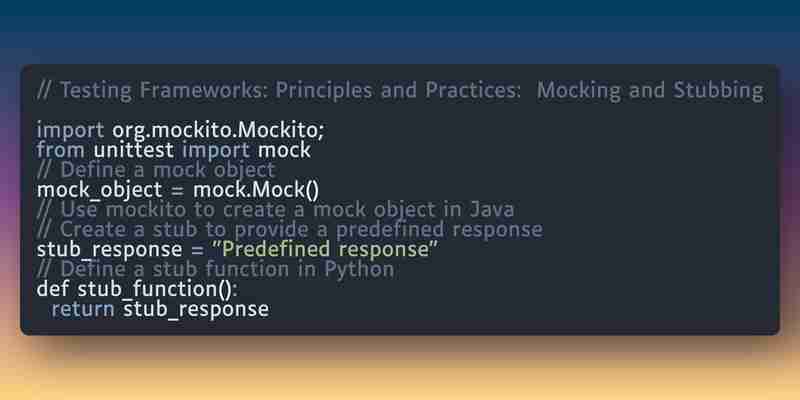Click the word 'mock' ending the import line
The width and height of the screenshot is (800, 400).
coord(284,150)
